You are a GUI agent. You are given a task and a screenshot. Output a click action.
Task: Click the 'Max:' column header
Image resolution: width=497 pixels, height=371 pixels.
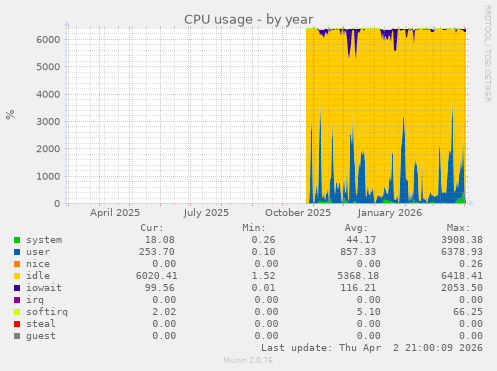pos(458,228)
